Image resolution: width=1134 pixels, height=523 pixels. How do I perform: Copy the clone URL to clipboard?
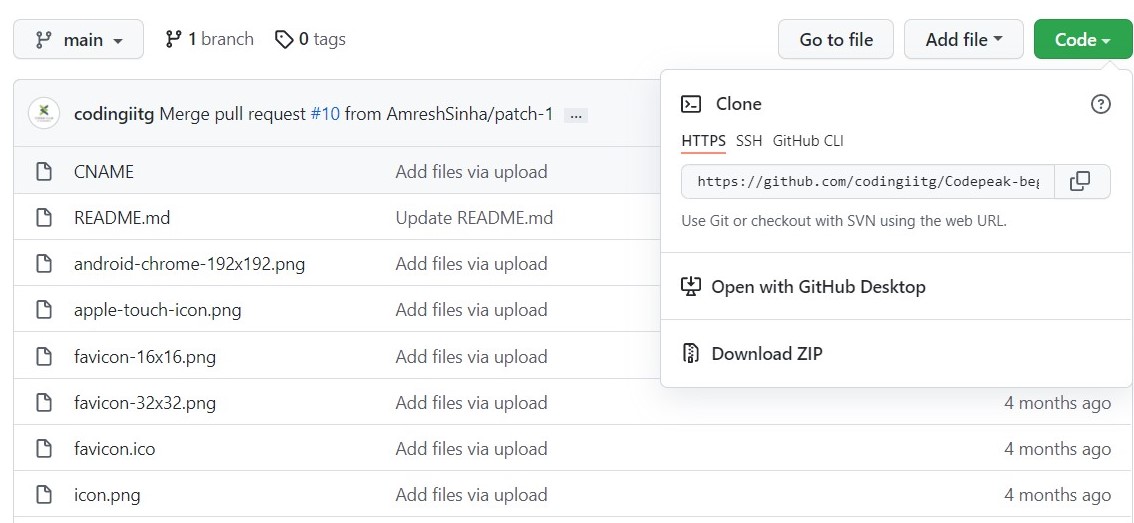1080,182
